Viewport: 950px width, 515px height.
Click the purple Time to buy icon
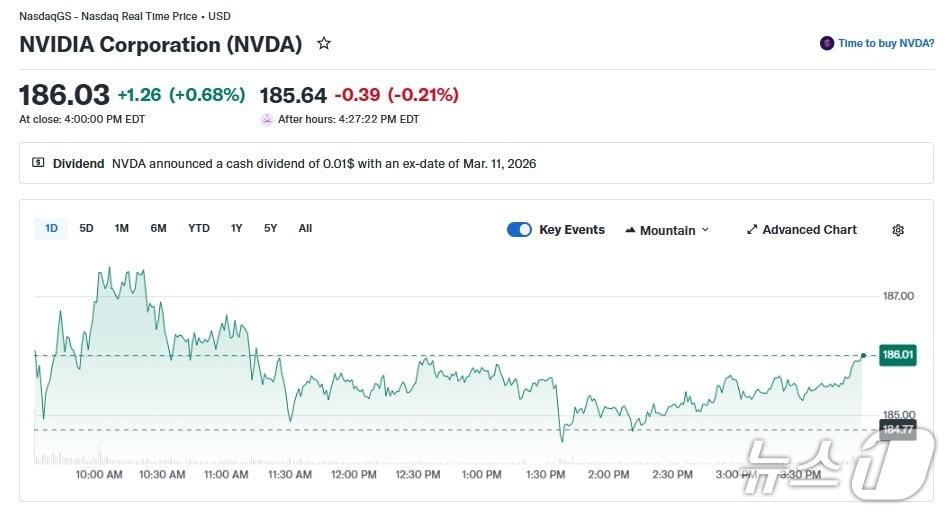pos(827,43)
